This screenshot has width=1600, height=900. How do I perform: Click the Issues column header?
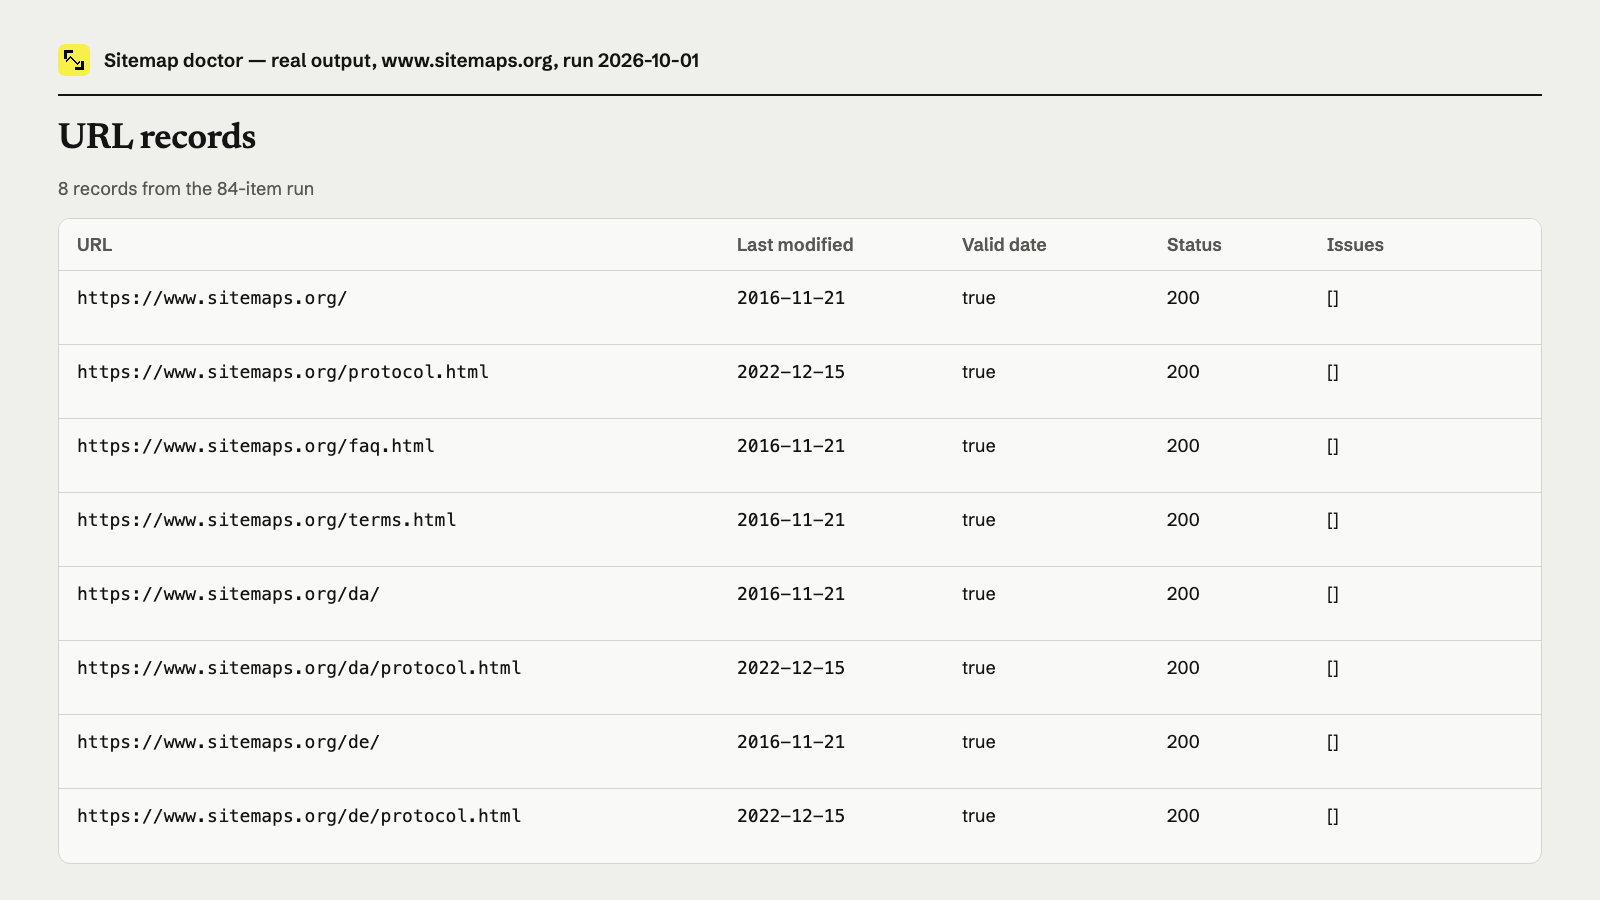[x=1355, y=245]
